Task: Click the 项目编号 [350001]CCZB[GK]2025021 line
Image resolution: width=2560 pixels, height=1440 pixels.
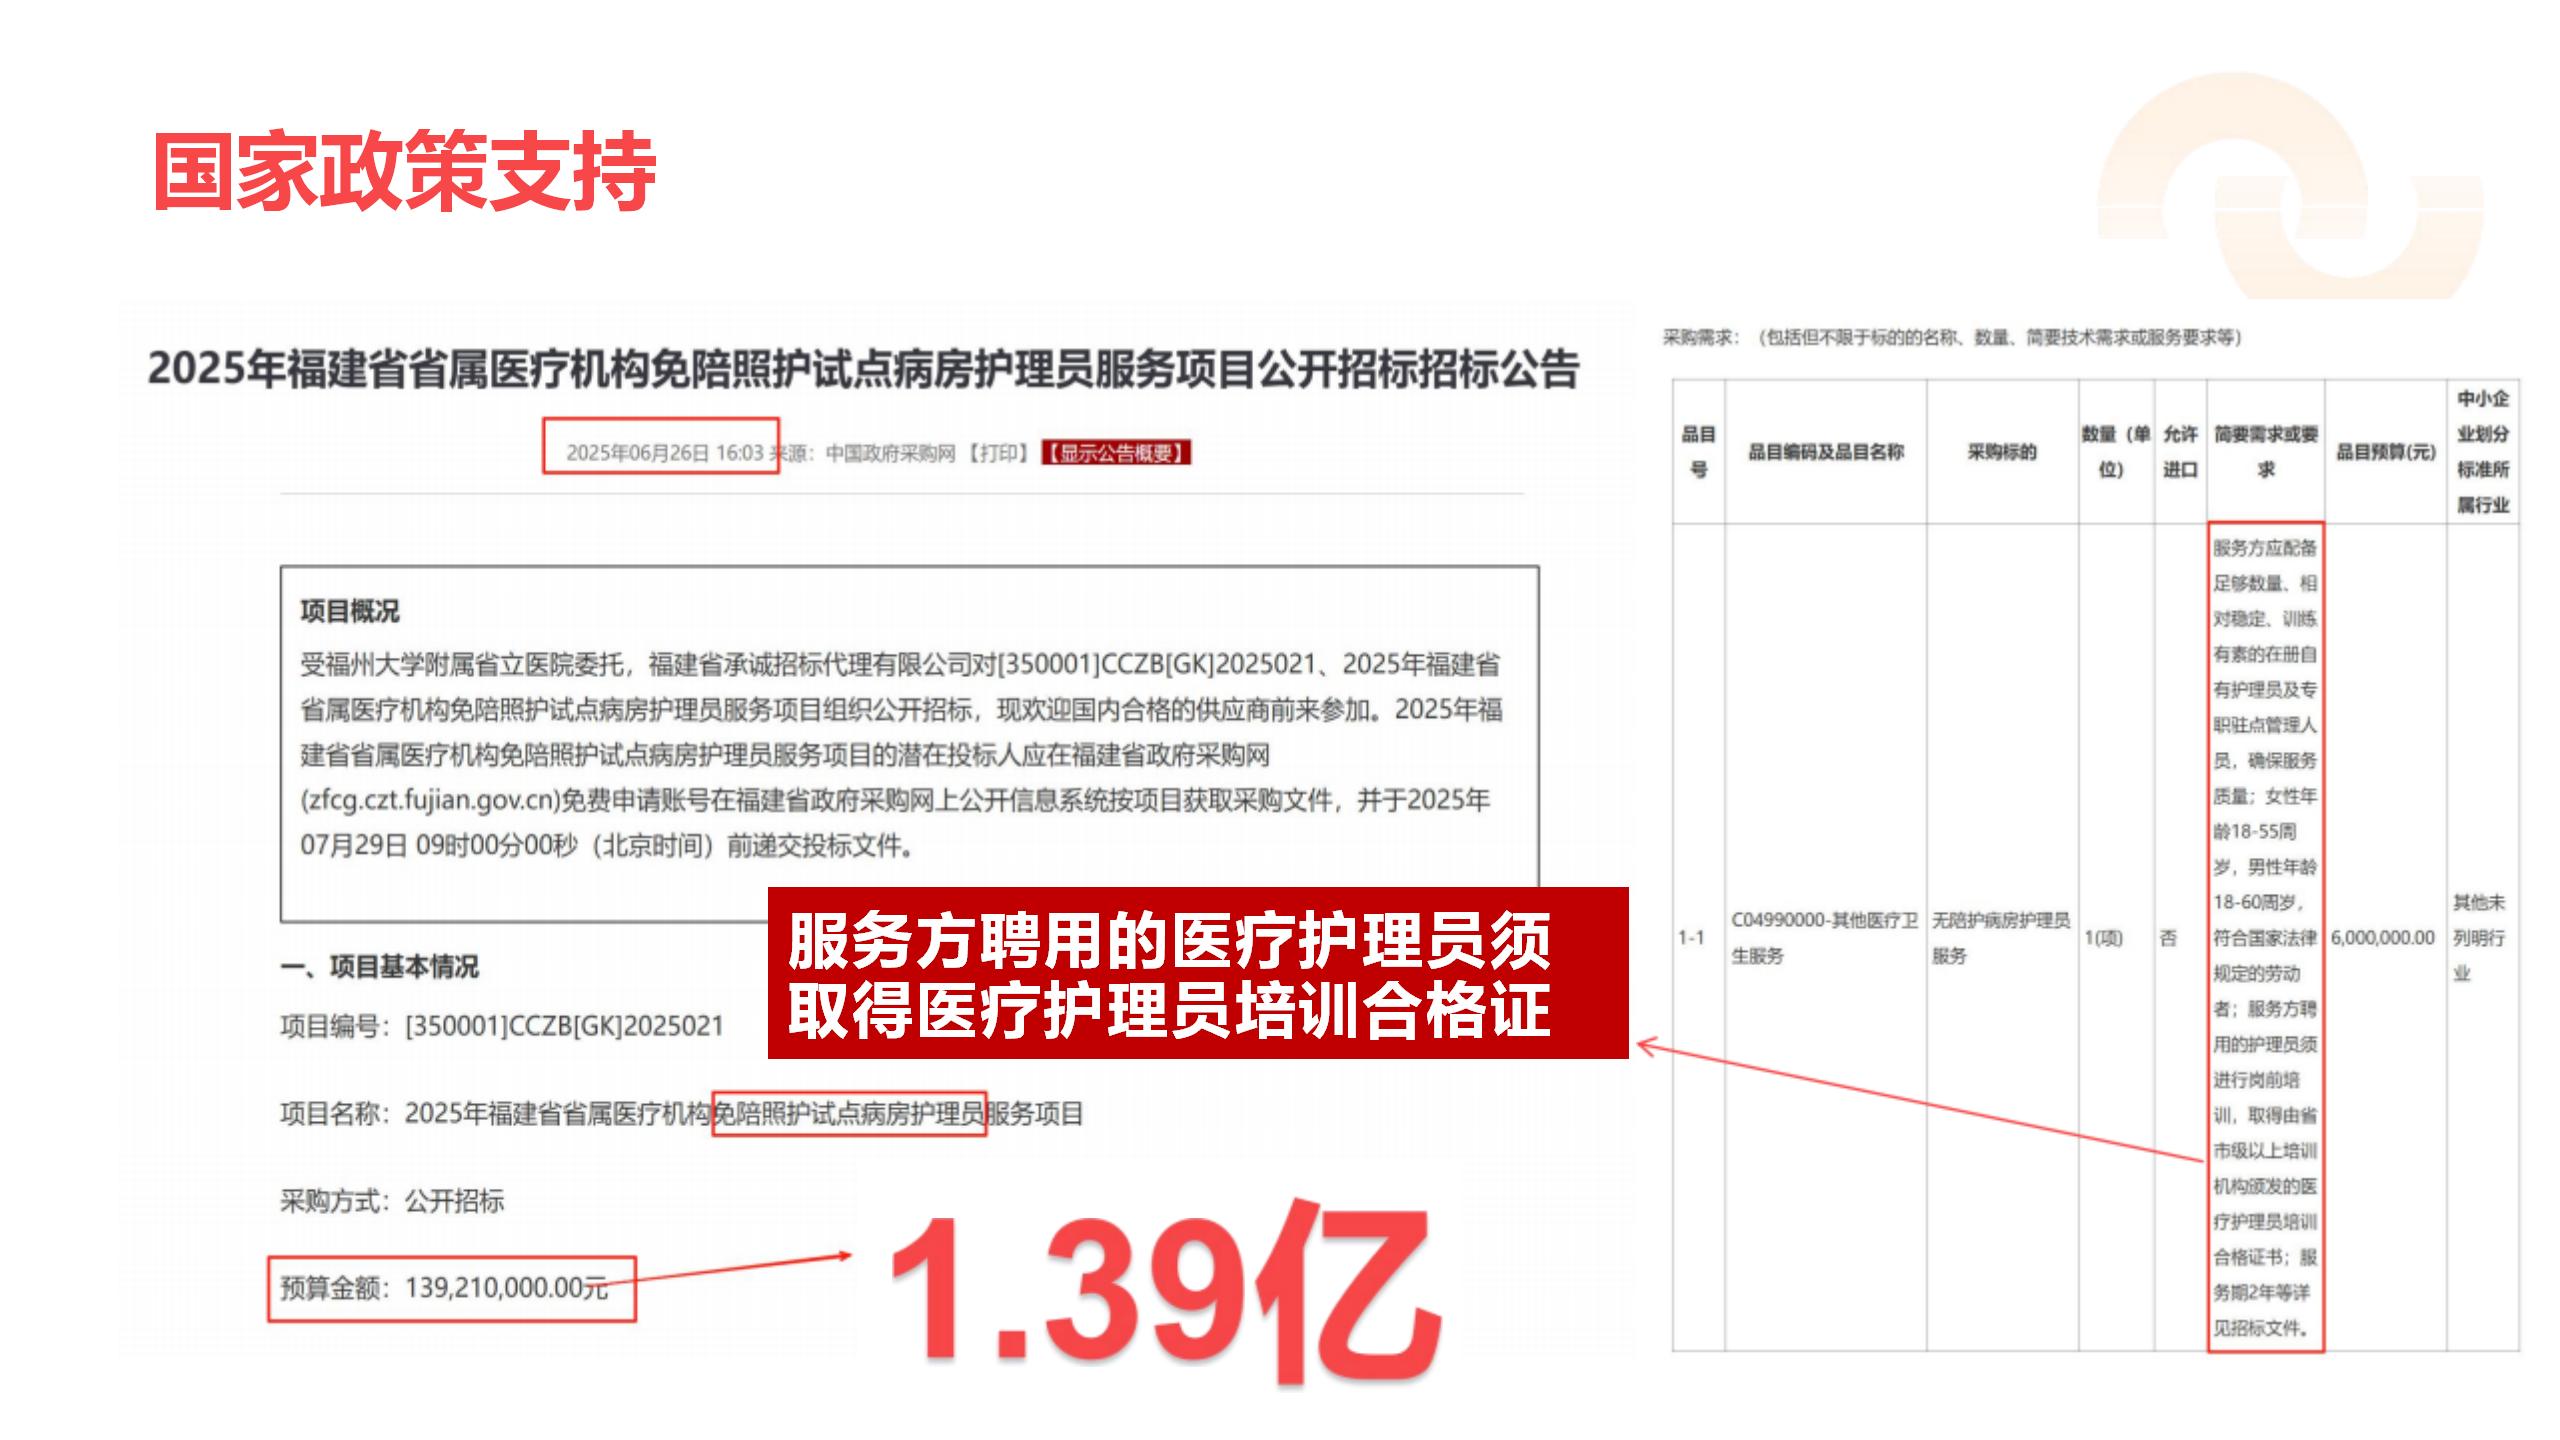Action: tap(501, 1026)
